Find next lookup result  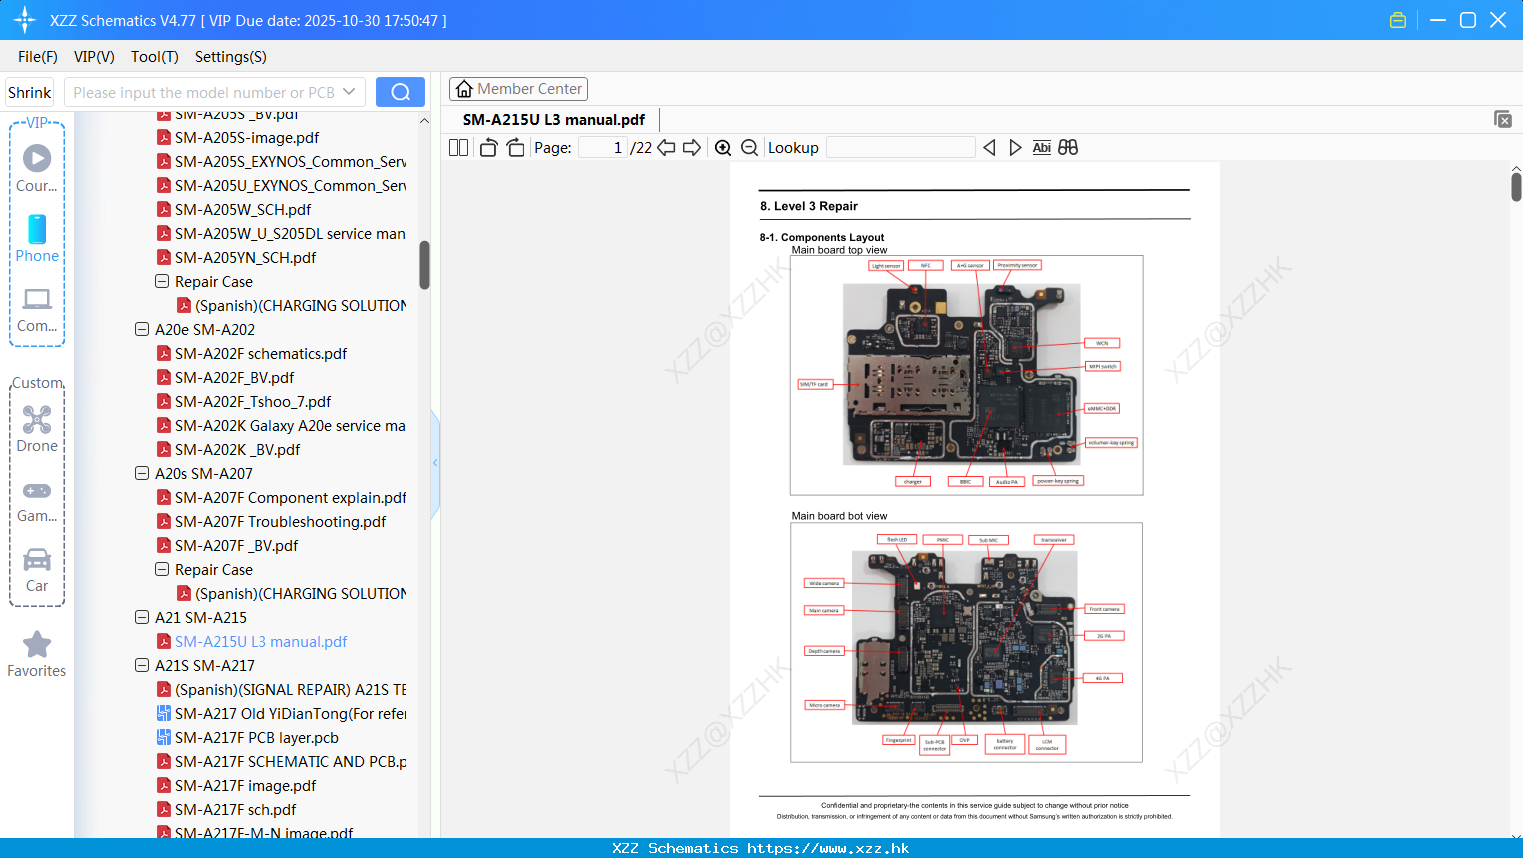pyautogui.click(x=1015, y=147)
